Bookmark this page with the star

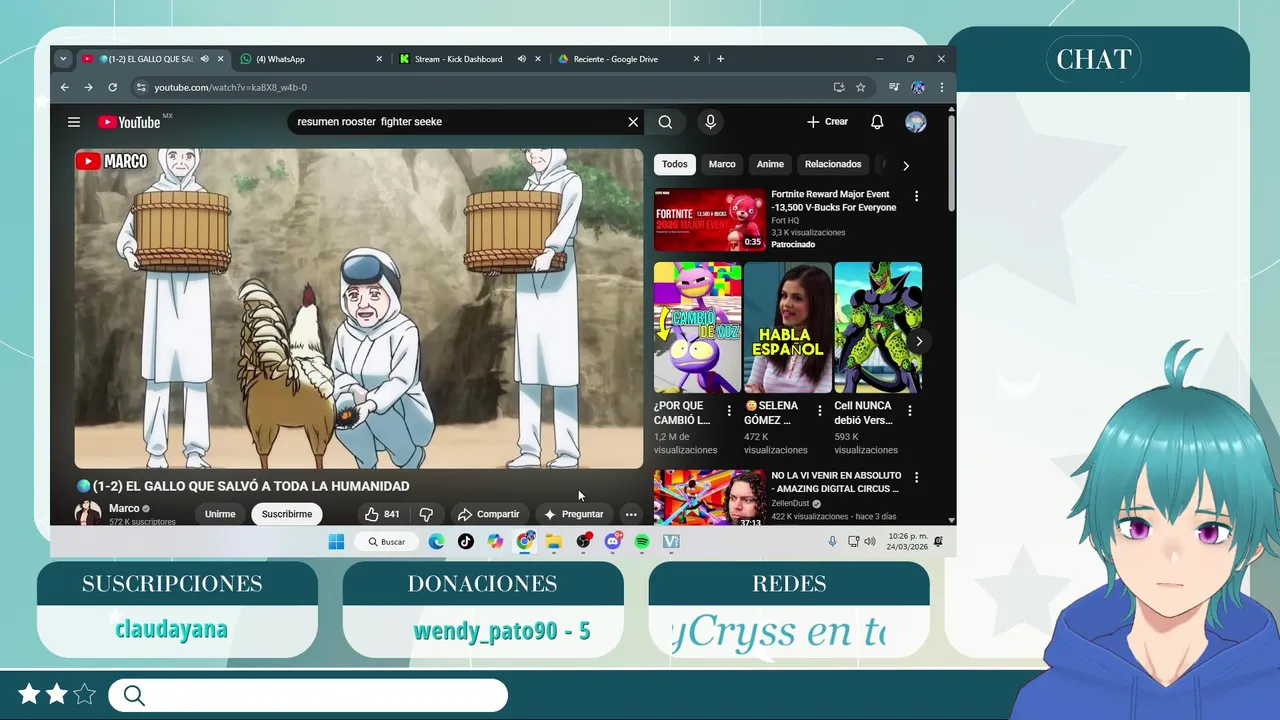point(860,87)
